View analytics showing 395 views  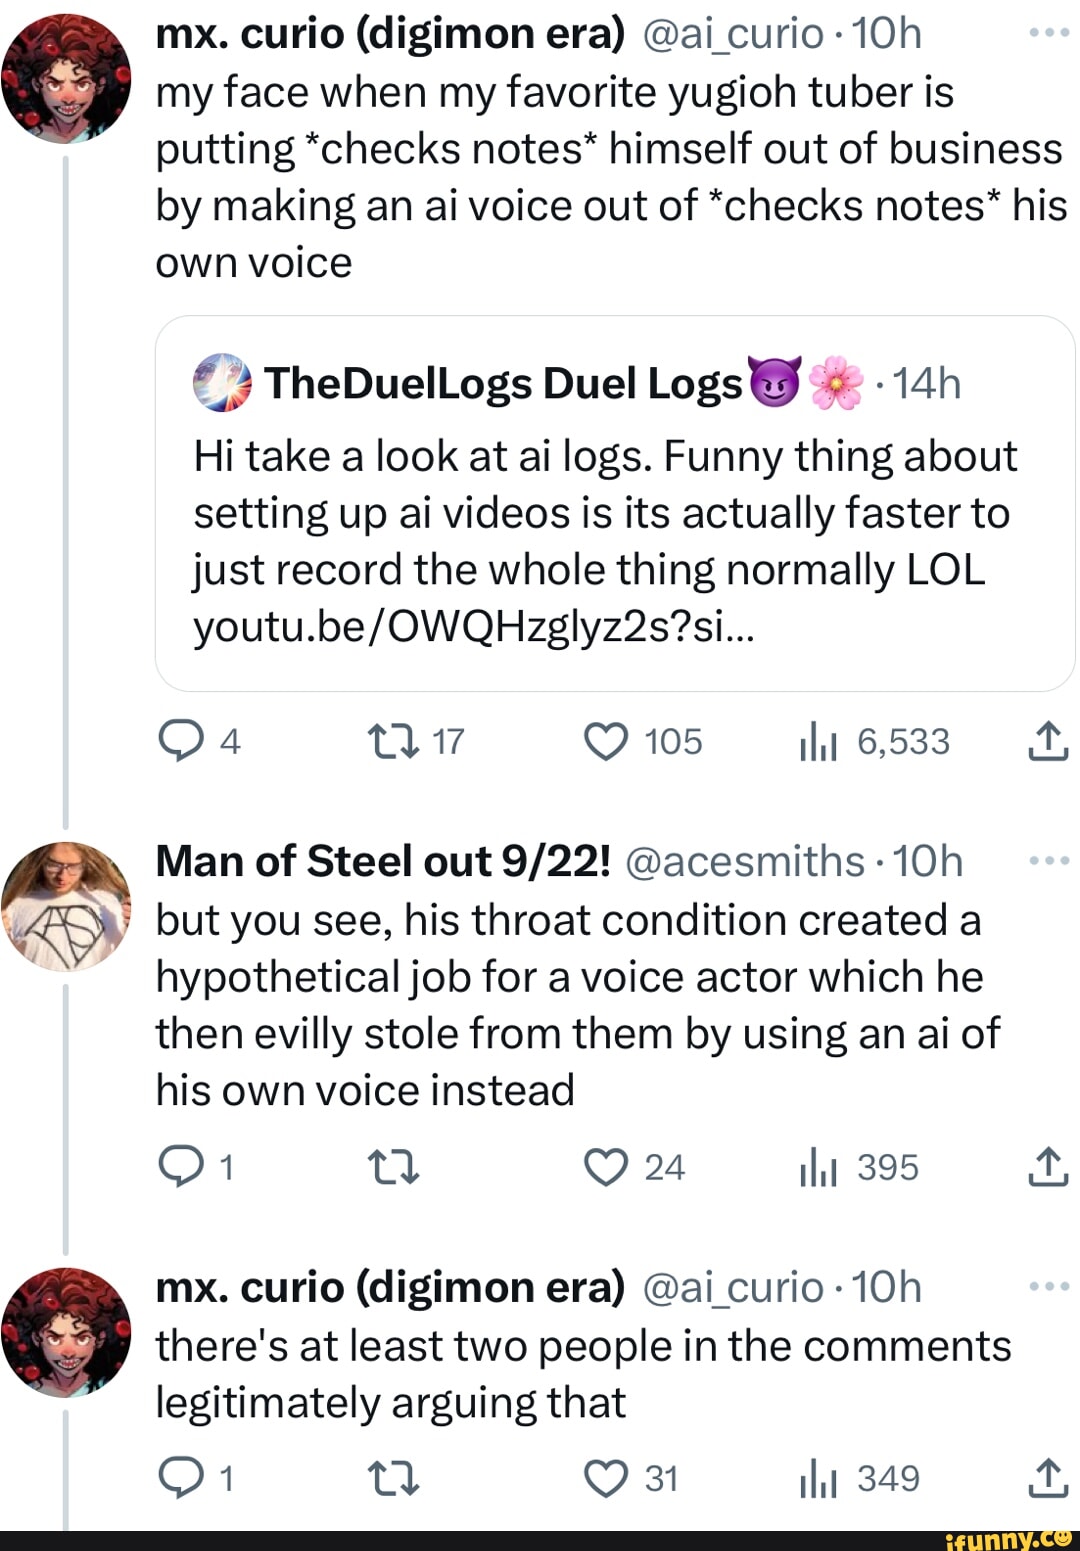818,1168
